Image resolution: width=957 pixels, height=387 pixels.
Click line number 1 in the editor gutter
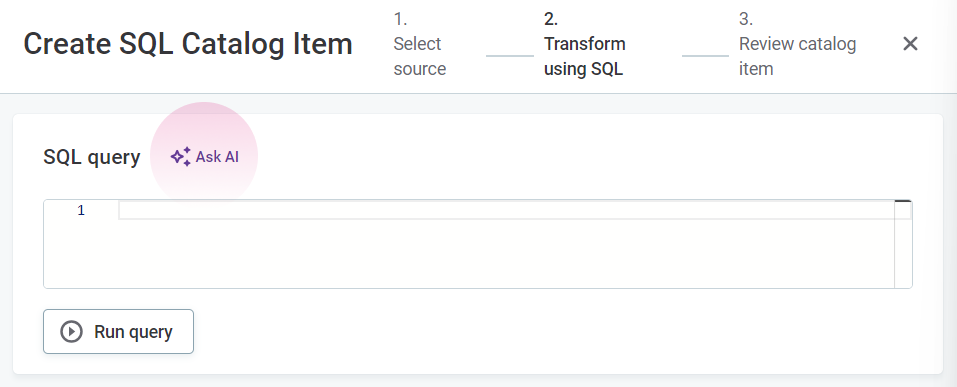pos(81,211)
